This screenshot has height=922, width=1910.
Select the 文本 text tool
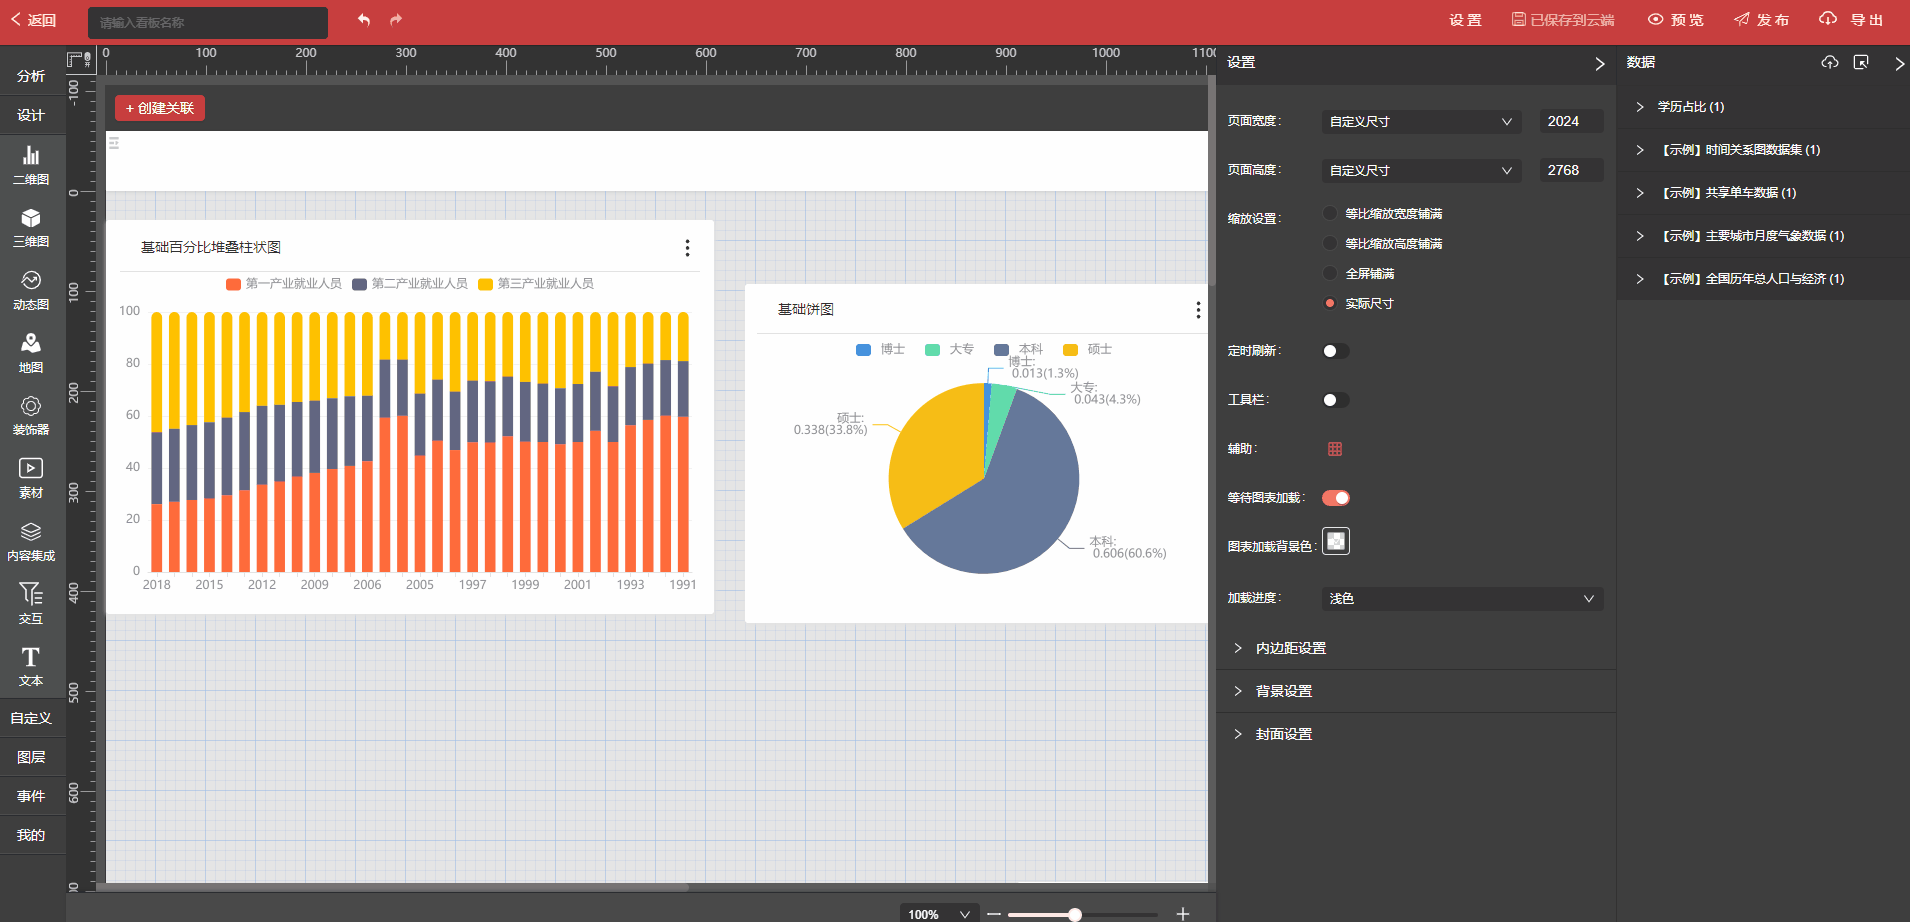pyautogui.click(x=31, y=666)
